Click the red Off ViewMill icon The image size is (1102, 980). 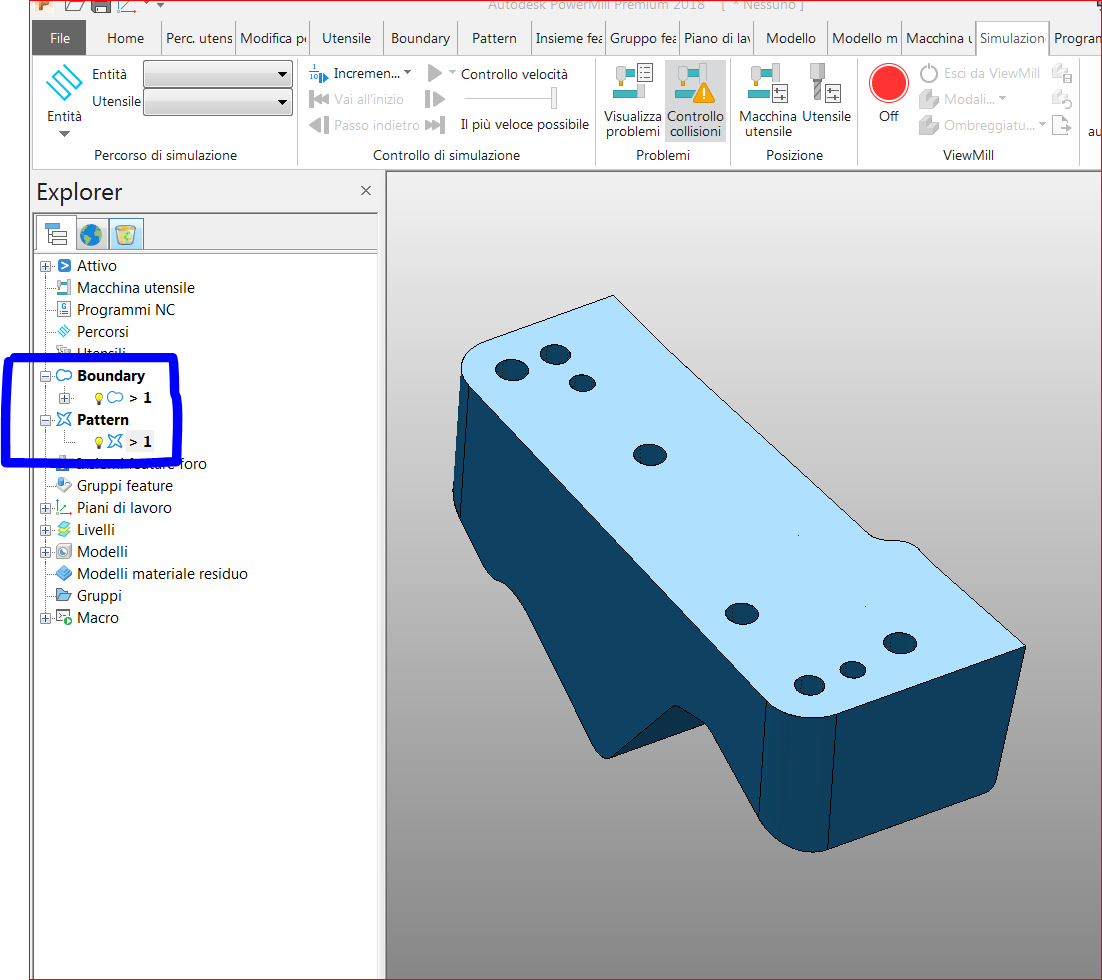(888, 83)
